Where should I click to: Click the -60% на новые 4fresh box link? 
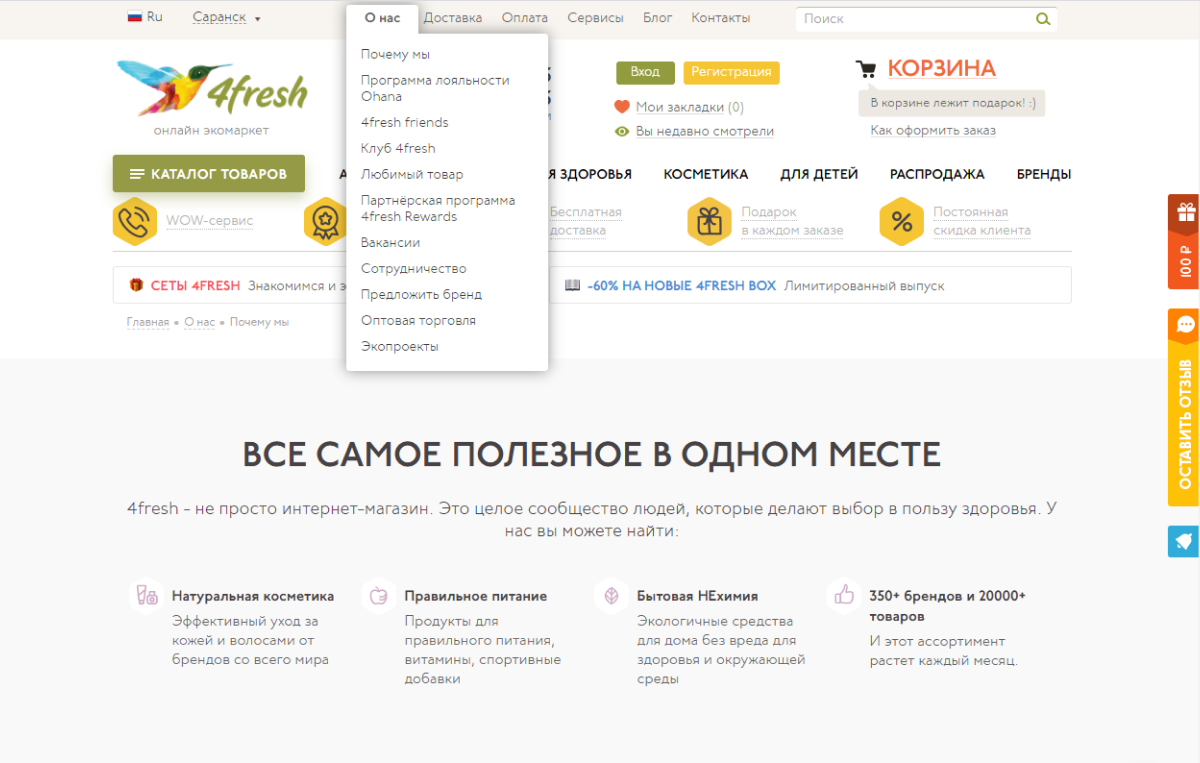[682, 286]
